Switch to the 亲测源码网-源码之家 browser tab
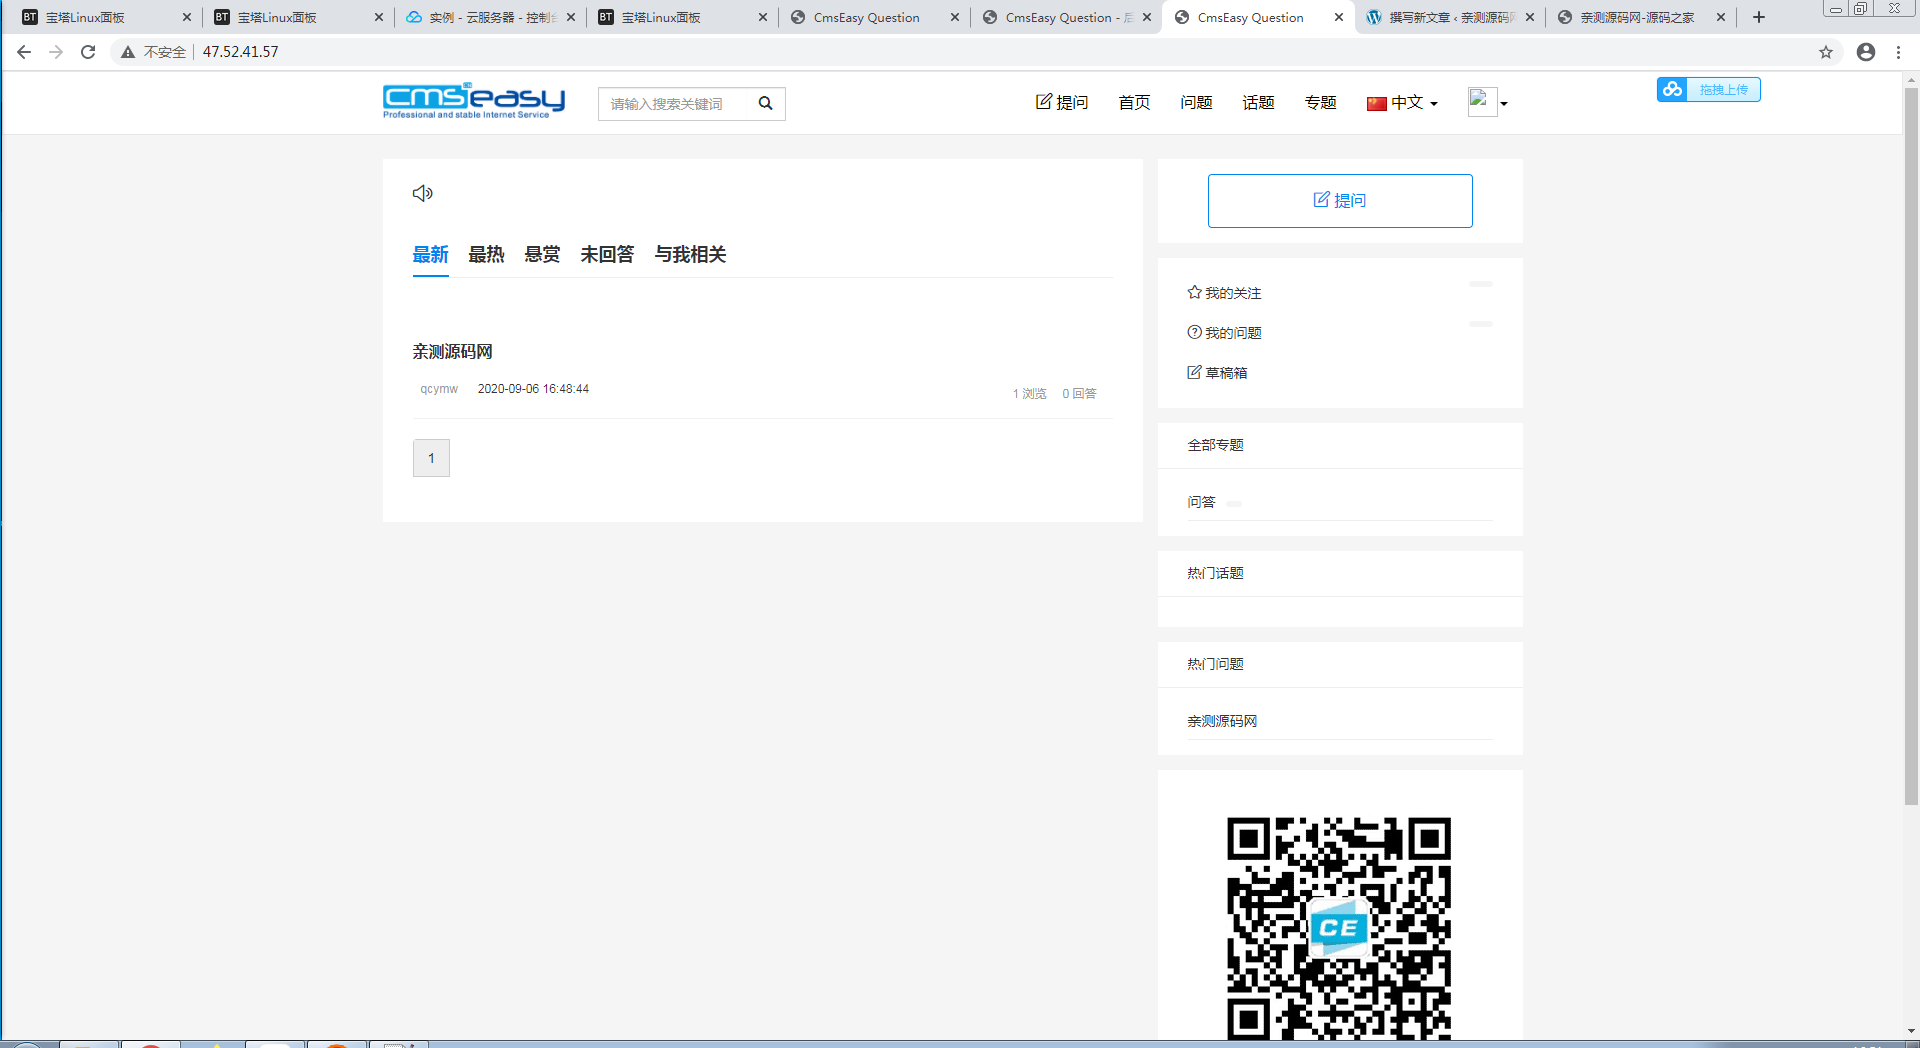 pos(1637,17)
